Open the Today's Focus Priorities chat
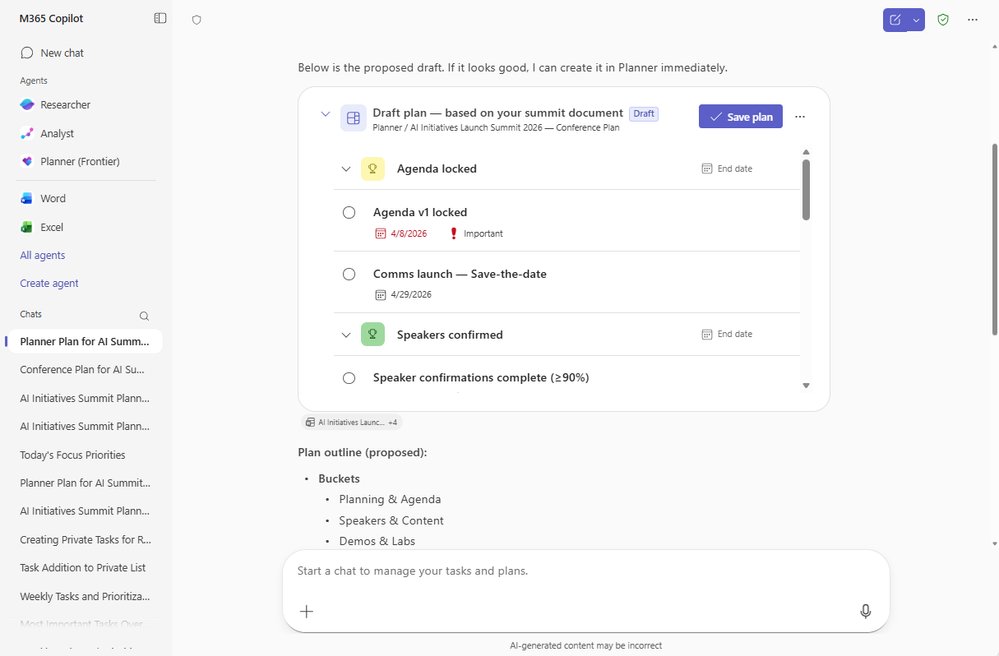 (72, 454)
